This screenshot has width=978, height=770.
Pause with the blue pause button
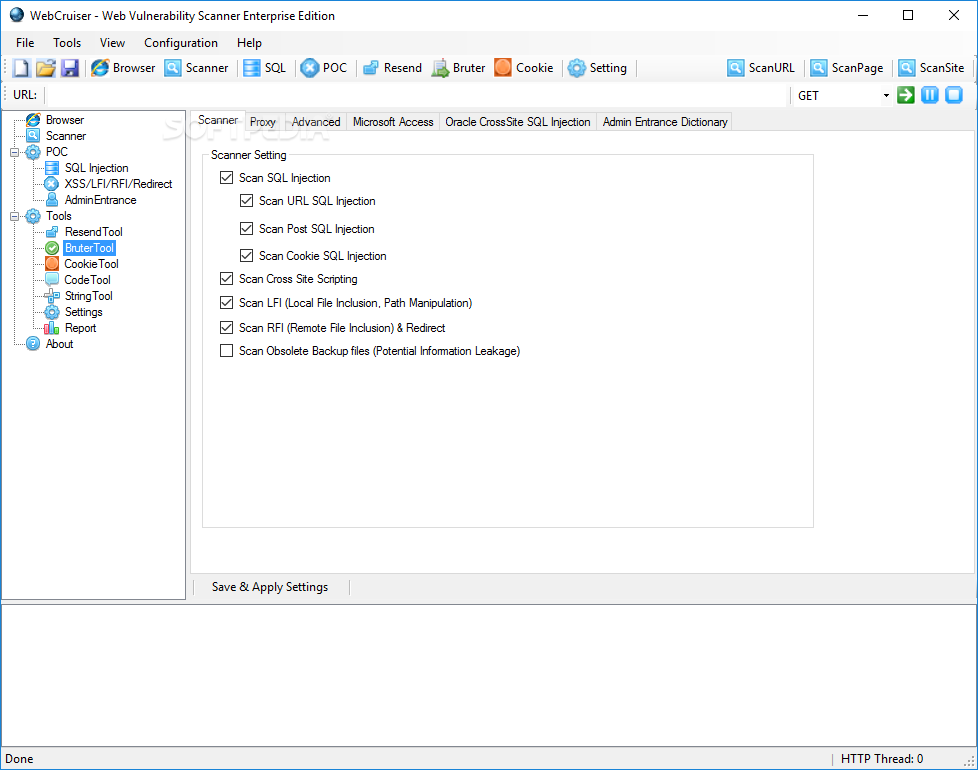[x=929, y=95]
